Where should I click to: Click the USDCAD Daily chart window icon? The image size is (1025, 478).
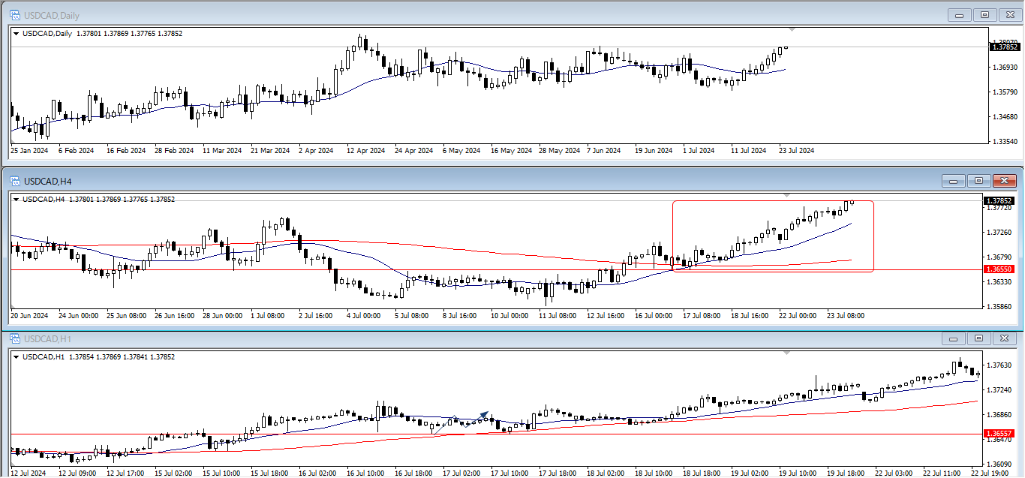pyautogui.click(x=15, y=14)
